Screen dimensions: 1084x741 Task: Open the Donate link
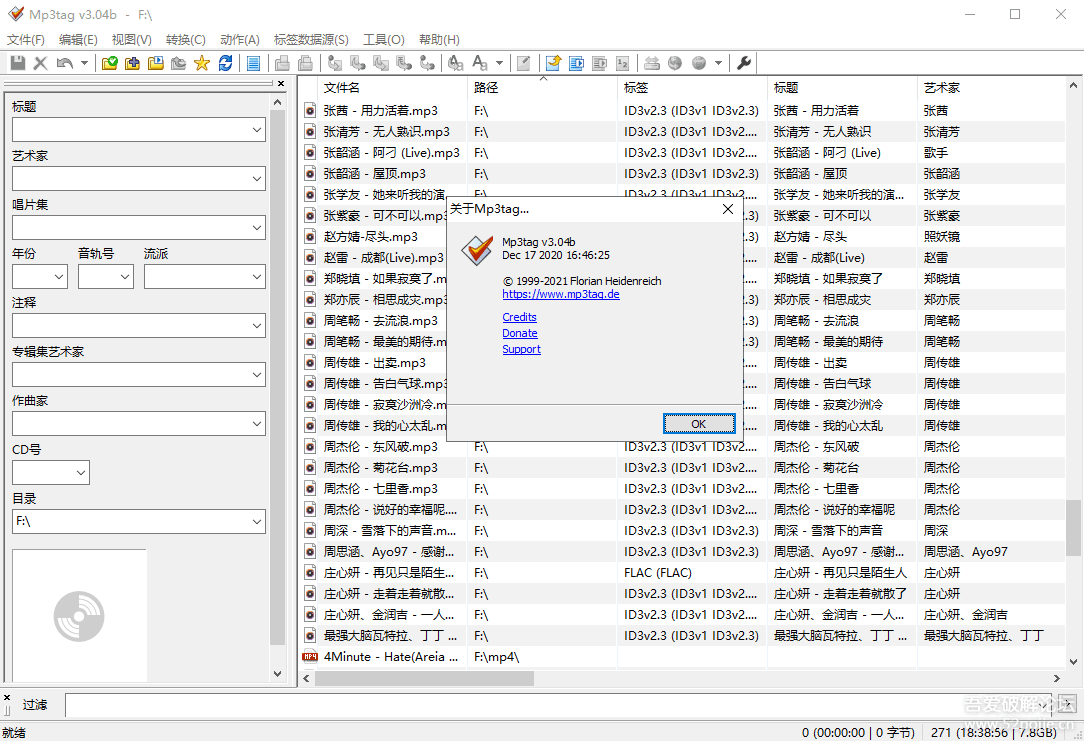520,333
